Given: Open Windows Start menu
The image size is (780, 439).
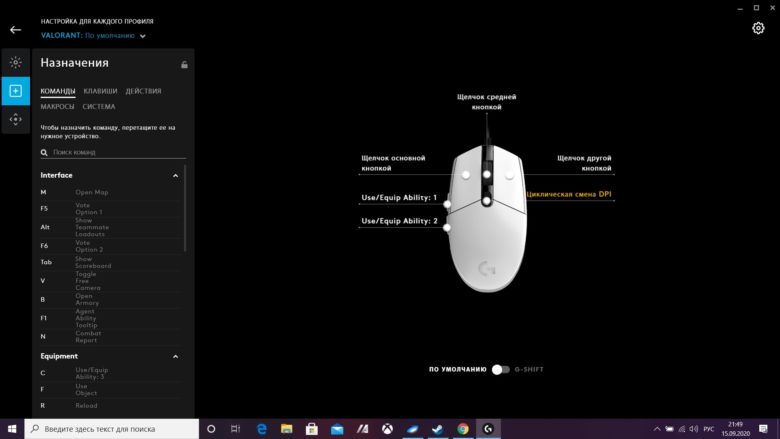Looking at the screenshot, I should tap(12, 429).
